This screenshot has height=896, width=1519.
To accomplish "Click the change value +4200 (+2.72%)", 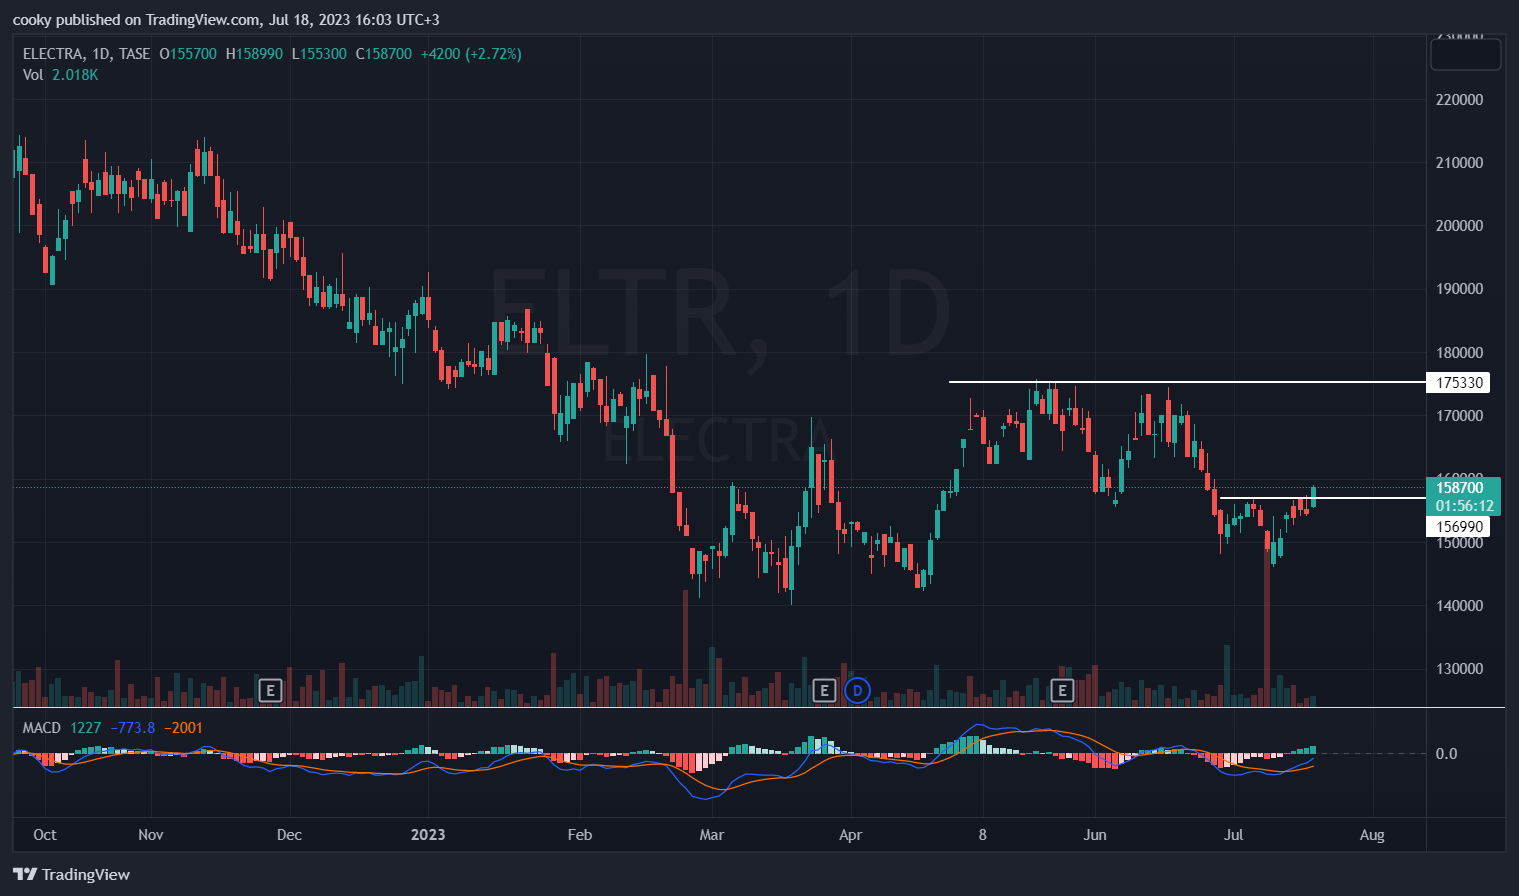I will point(471,54).
